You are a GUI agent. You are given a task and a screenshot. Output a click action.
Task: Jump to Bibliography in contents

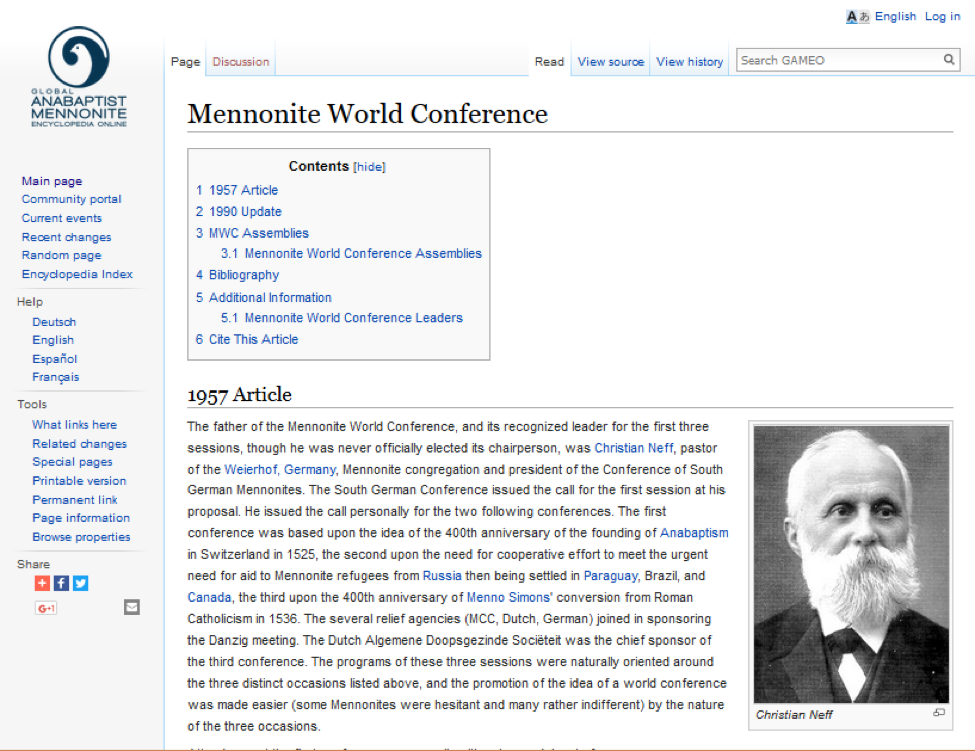point(244,275)
